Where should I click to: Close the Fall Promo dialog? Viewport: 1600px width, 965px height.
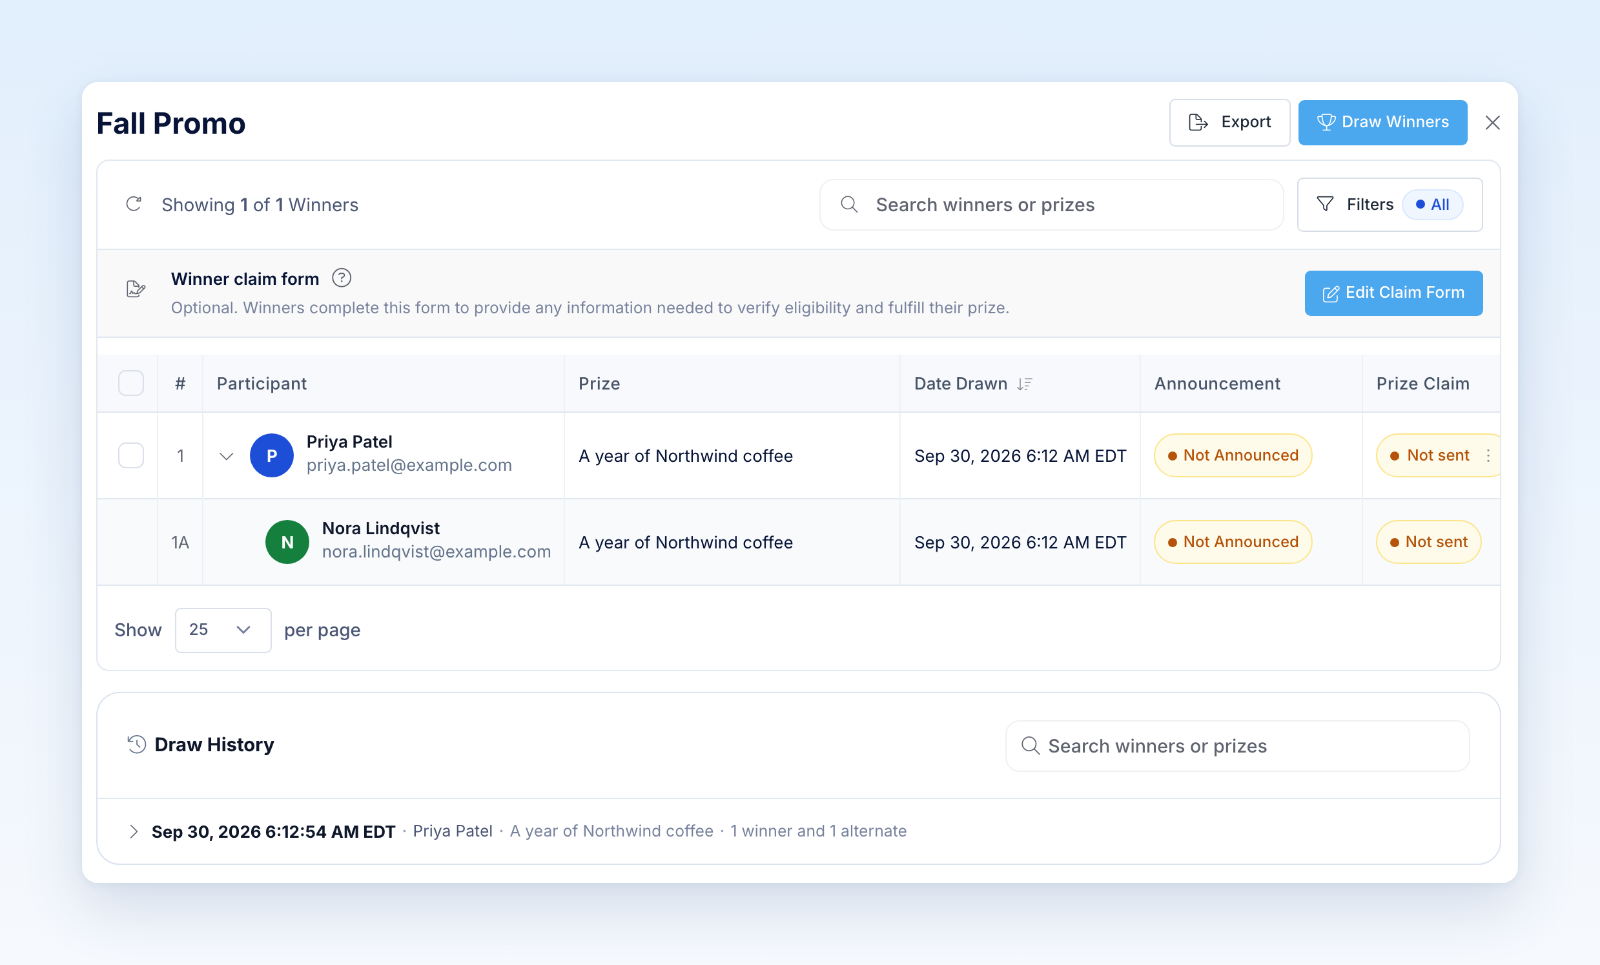point(1493,122)
